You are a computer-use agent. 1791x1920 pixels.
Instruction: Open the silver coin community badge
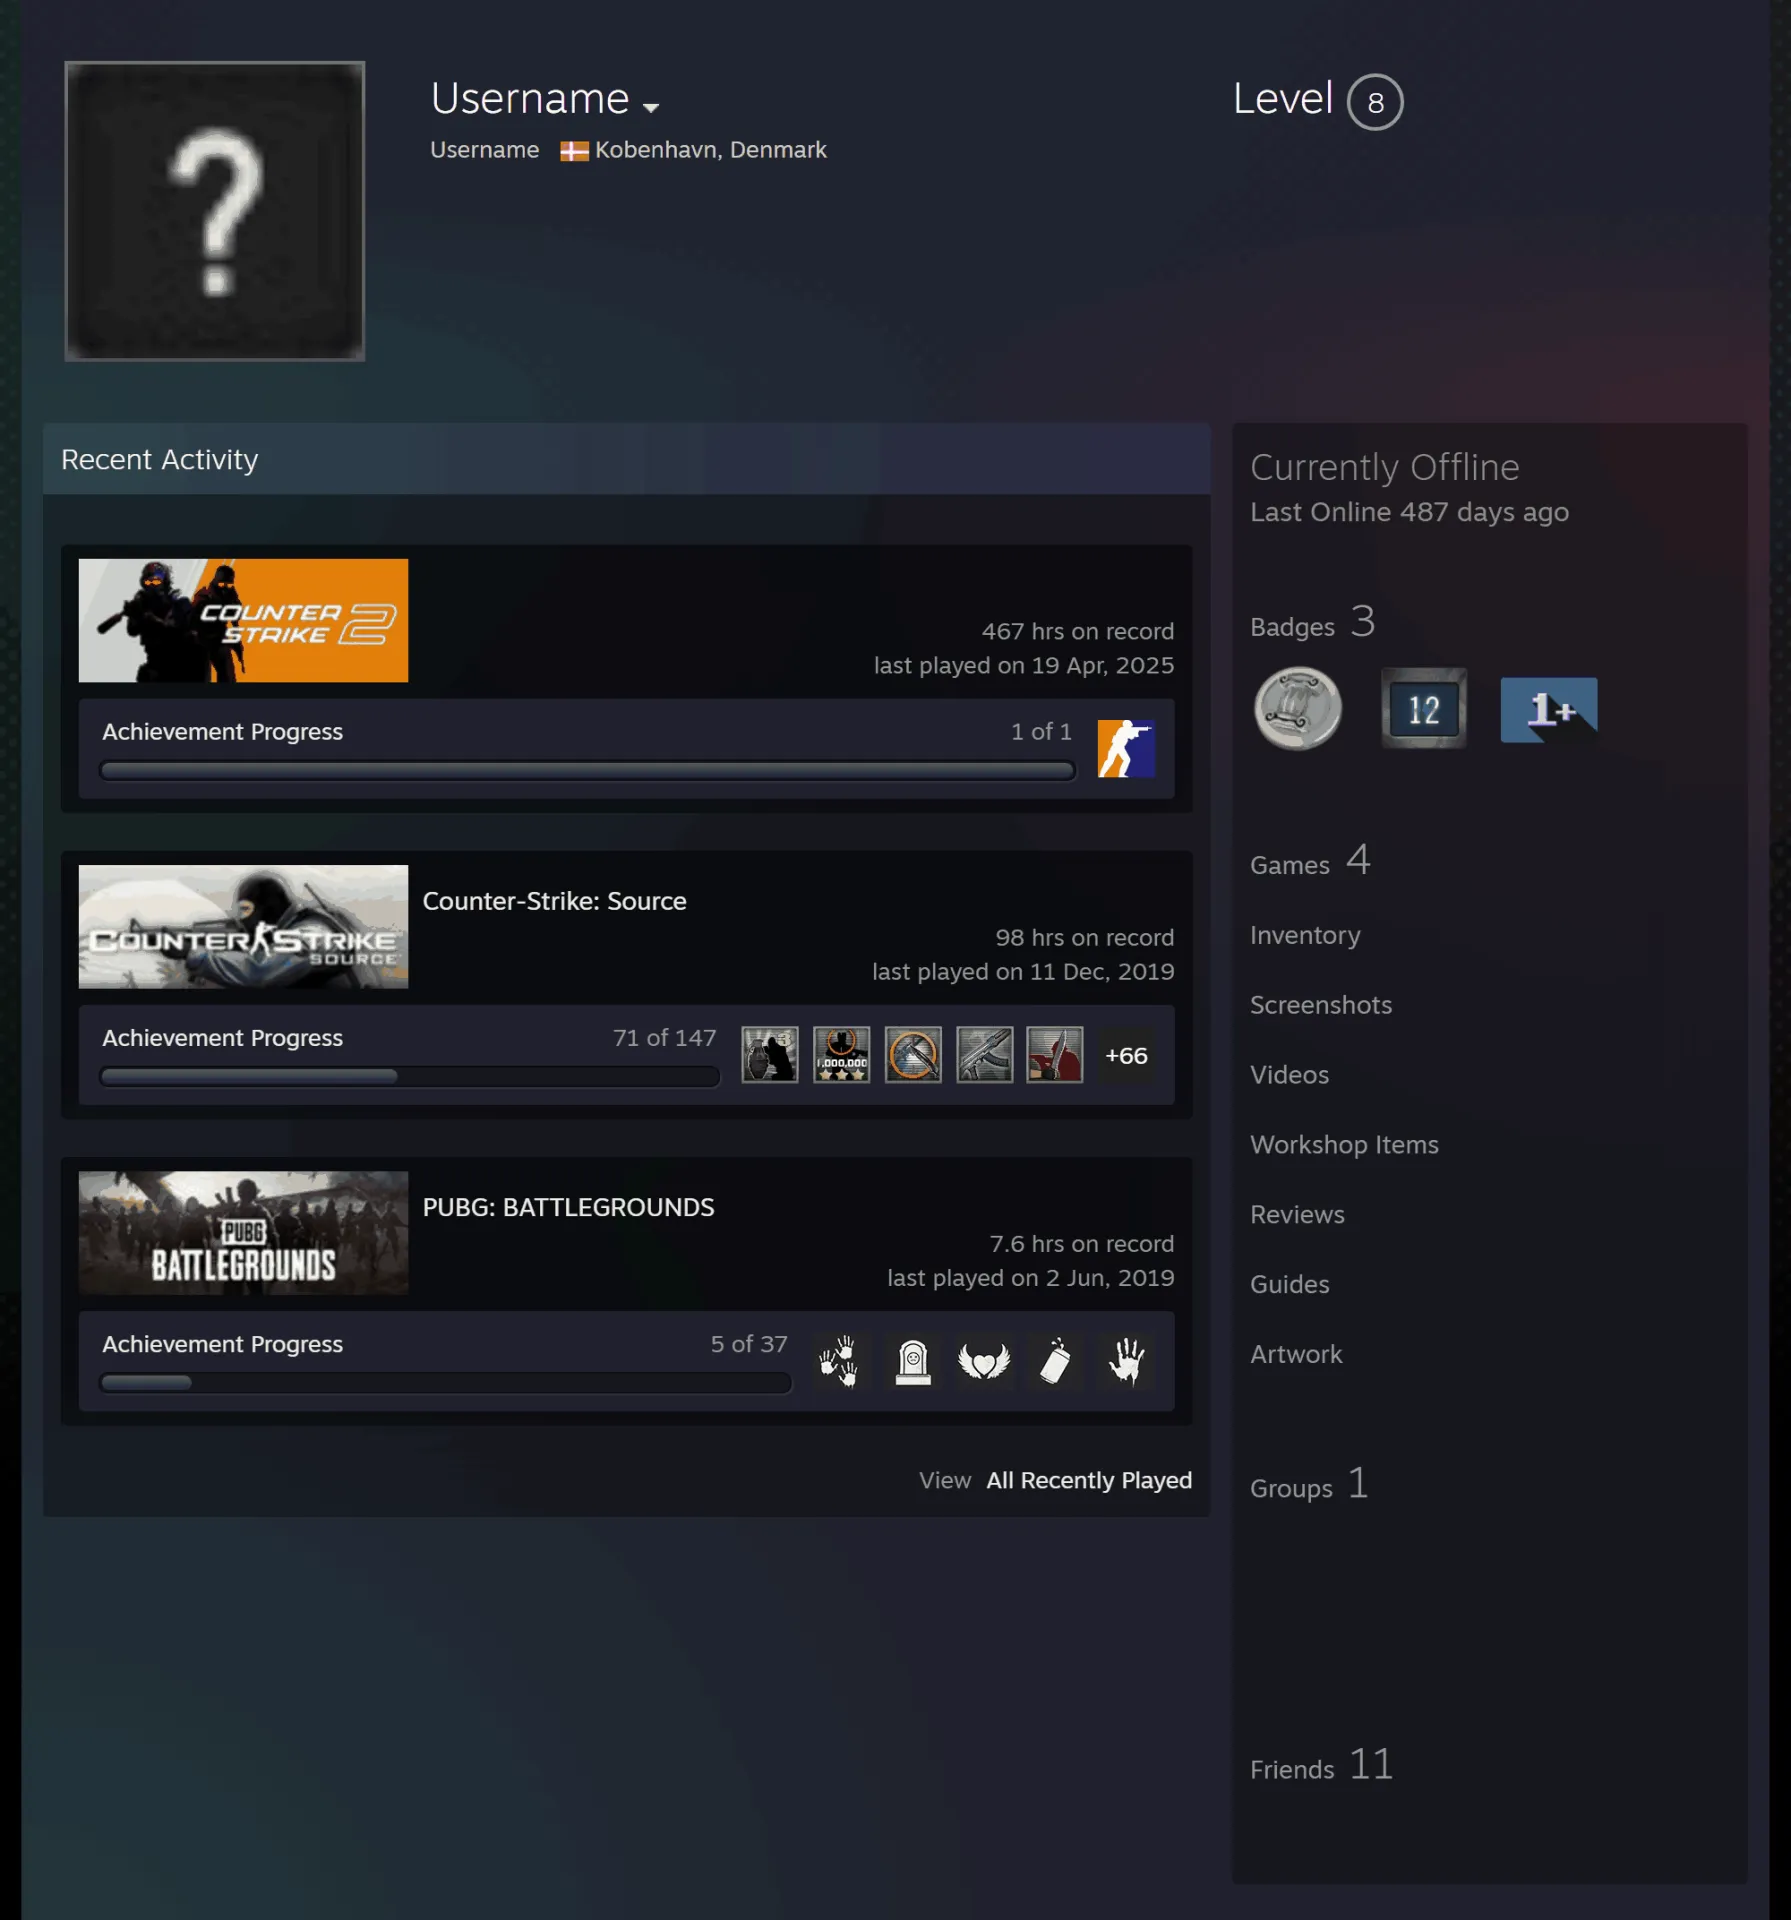[x=1297, y=708]
